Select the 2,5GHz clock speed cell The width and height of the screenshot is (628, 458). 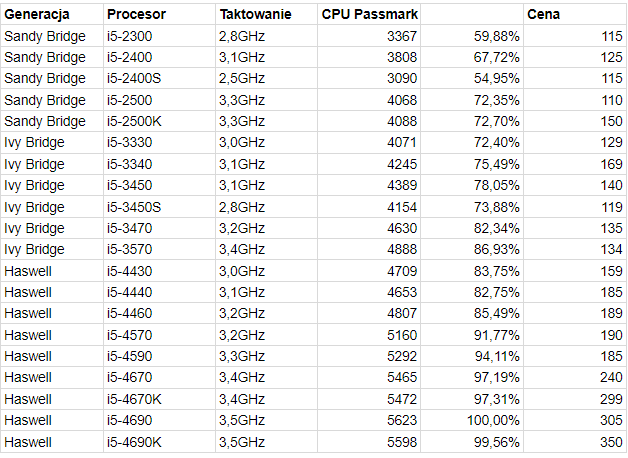pos(266,78)
